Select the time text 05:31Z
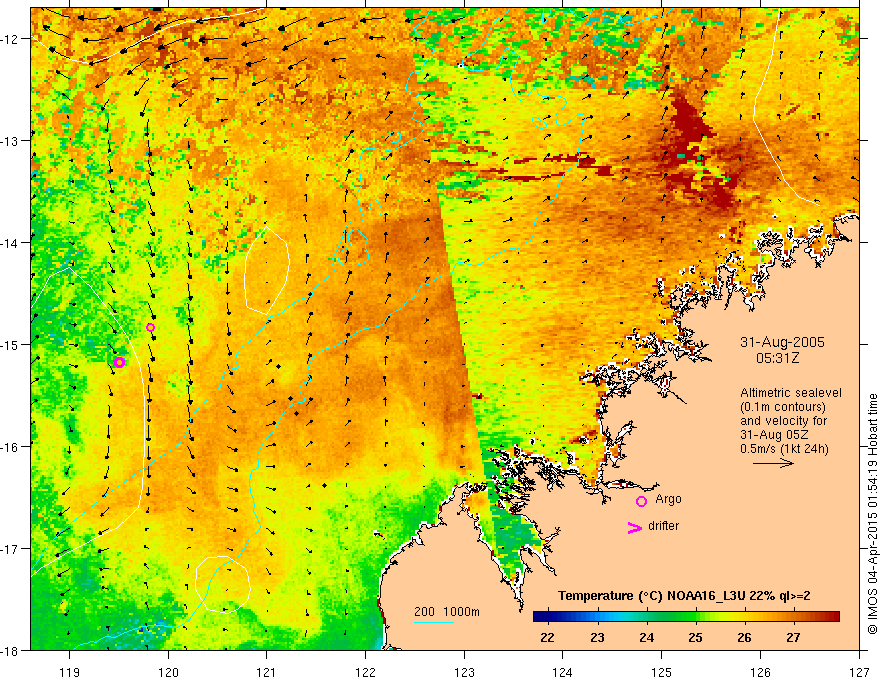Viewport: 880px width, 680px height. pyautogui.click(x=777, y=358)
